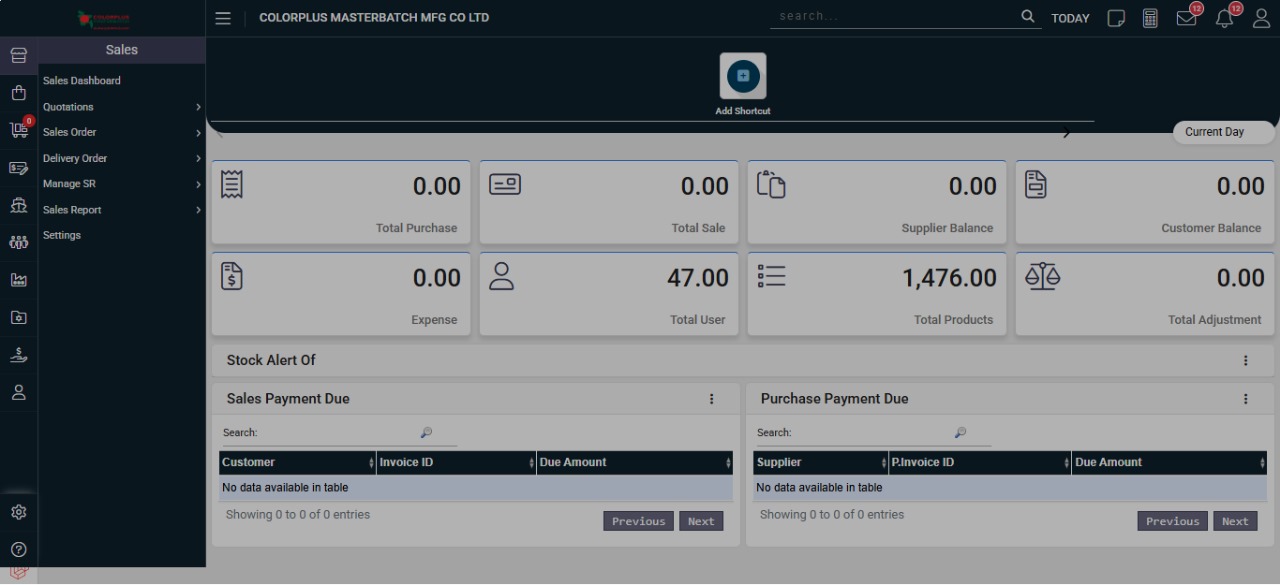Expand the Sales Report submenu
Screen dimensions: 1280x585
pos(120,210)
